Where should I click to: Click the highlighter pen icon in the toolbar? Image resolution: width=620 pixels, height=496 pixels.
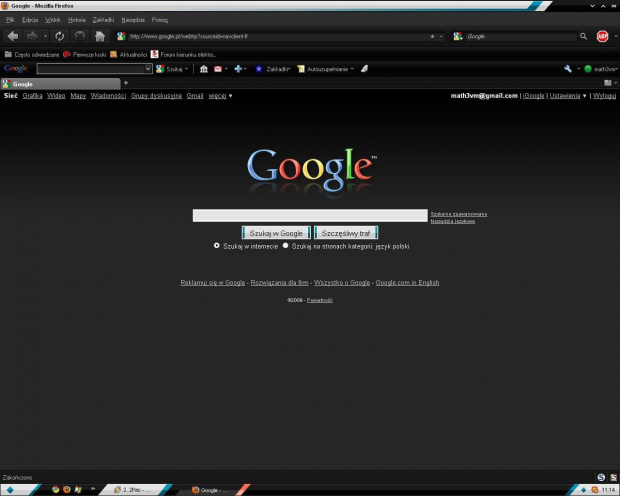(364, 69)
